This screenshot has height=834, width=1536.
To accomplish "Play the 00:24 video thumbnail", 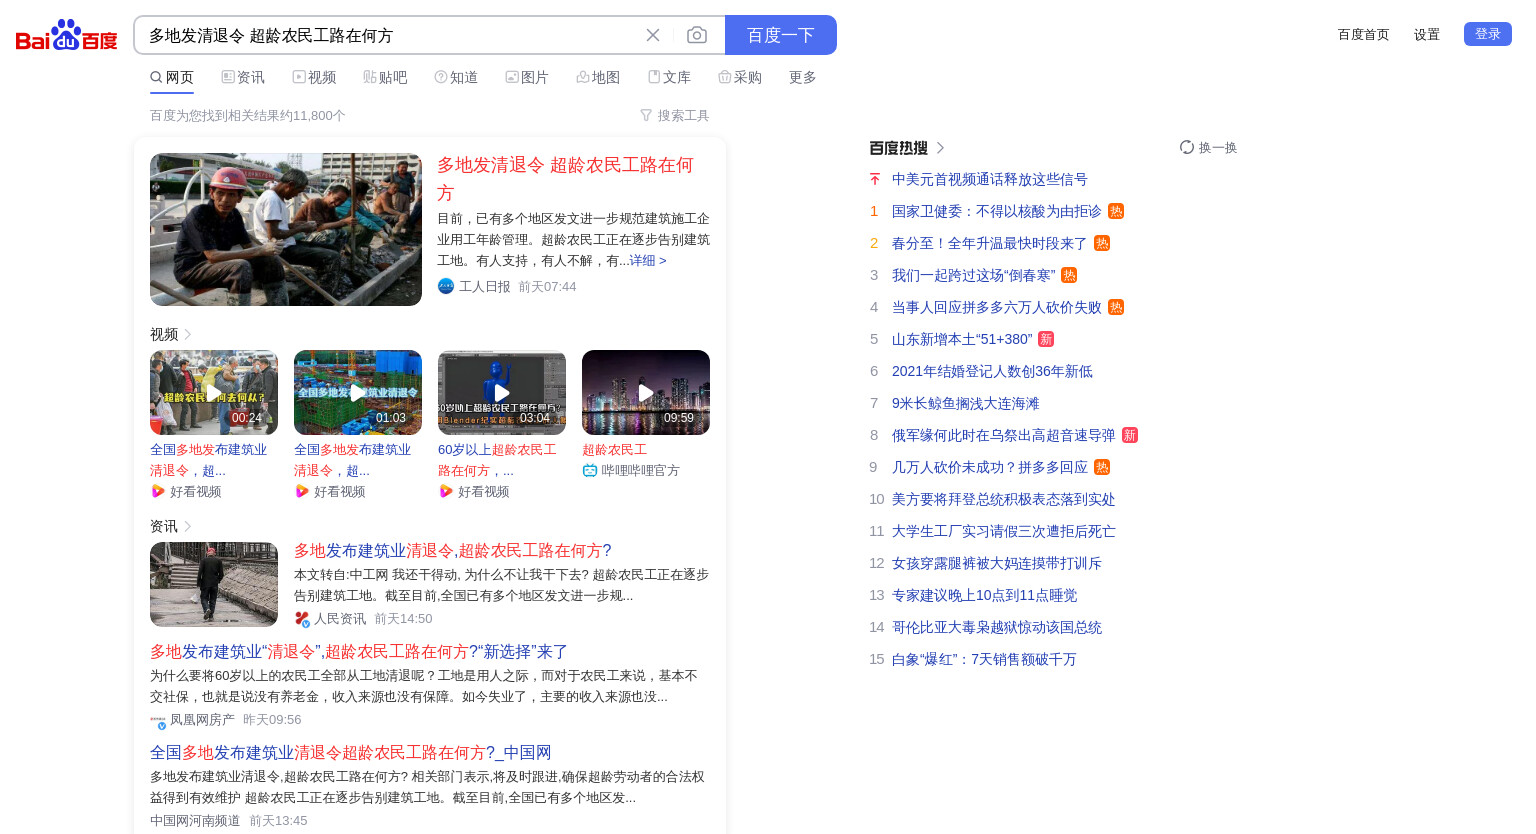I will pyautogui.click(x=214, y=392).
